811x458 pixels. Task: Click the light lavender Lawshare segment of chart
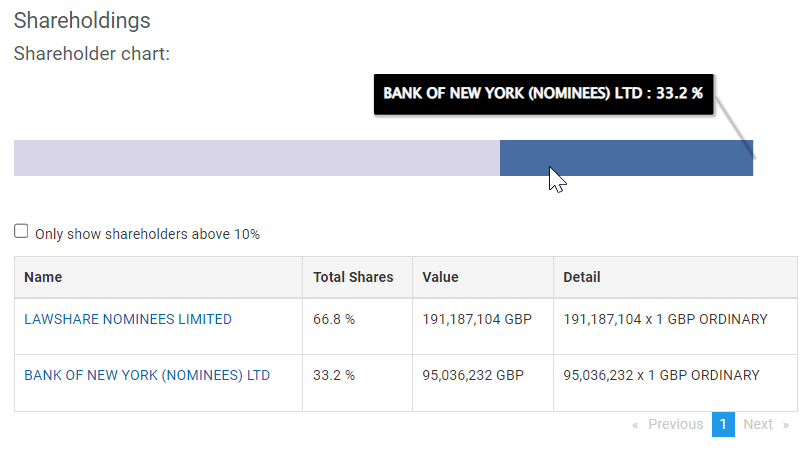(257, 158)
